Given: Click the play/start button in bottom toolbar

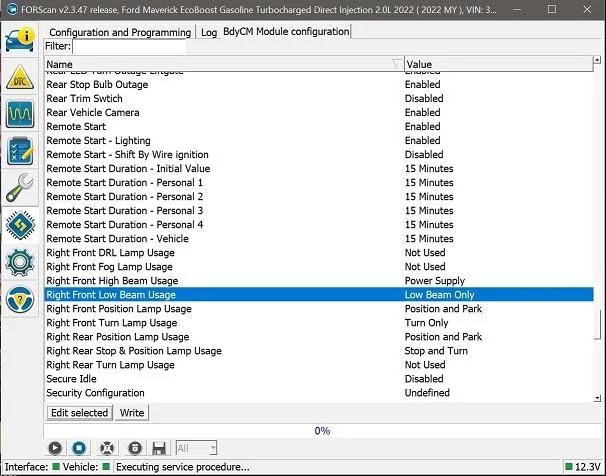Looking at the screenshot, I should [55, 448].
